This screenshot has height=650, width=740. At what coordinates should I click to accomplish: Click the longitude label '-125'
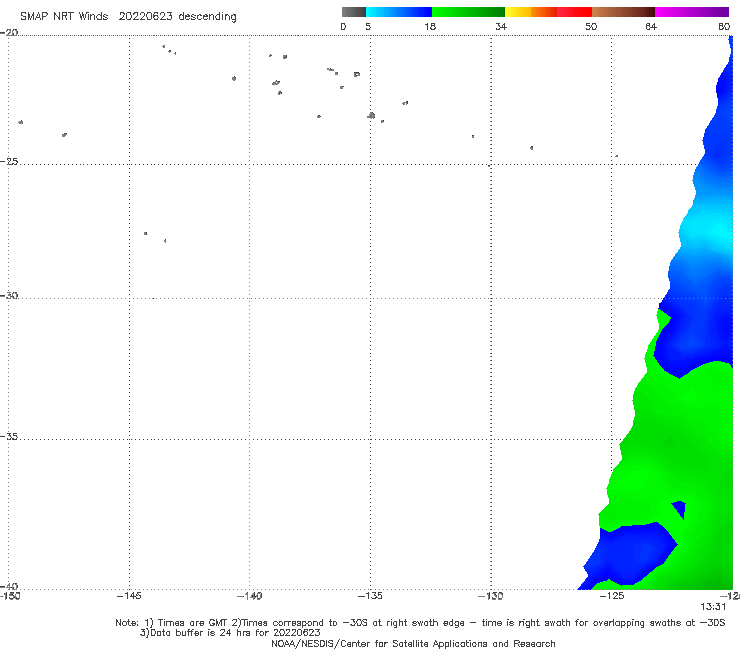pos(612,596)
